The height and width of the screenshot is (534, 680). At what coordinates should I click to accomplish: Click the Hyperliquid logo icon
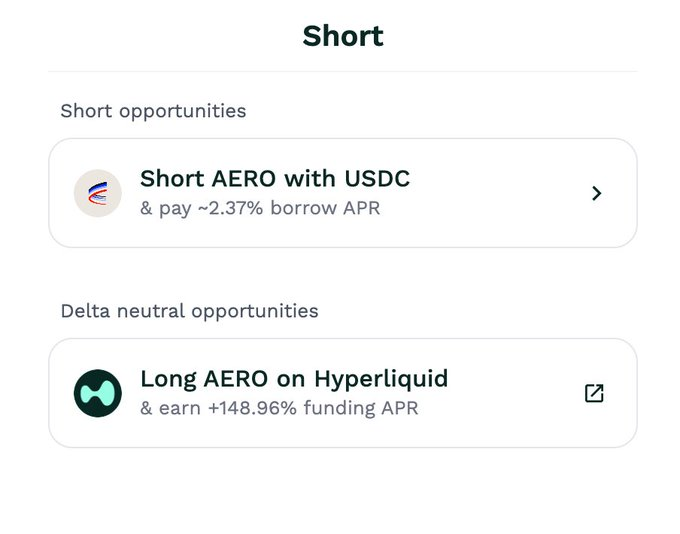98,393
